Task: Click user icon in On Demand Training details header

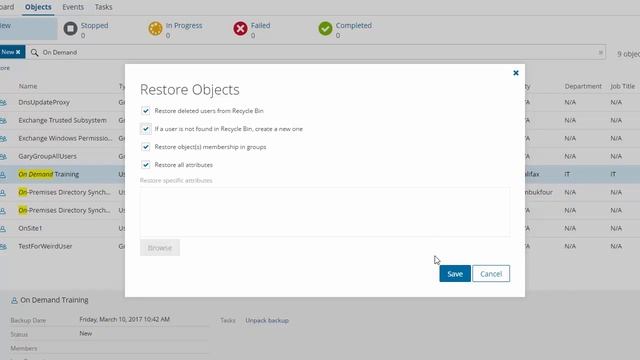Action: pyautogui.click(x=14, y=300)
